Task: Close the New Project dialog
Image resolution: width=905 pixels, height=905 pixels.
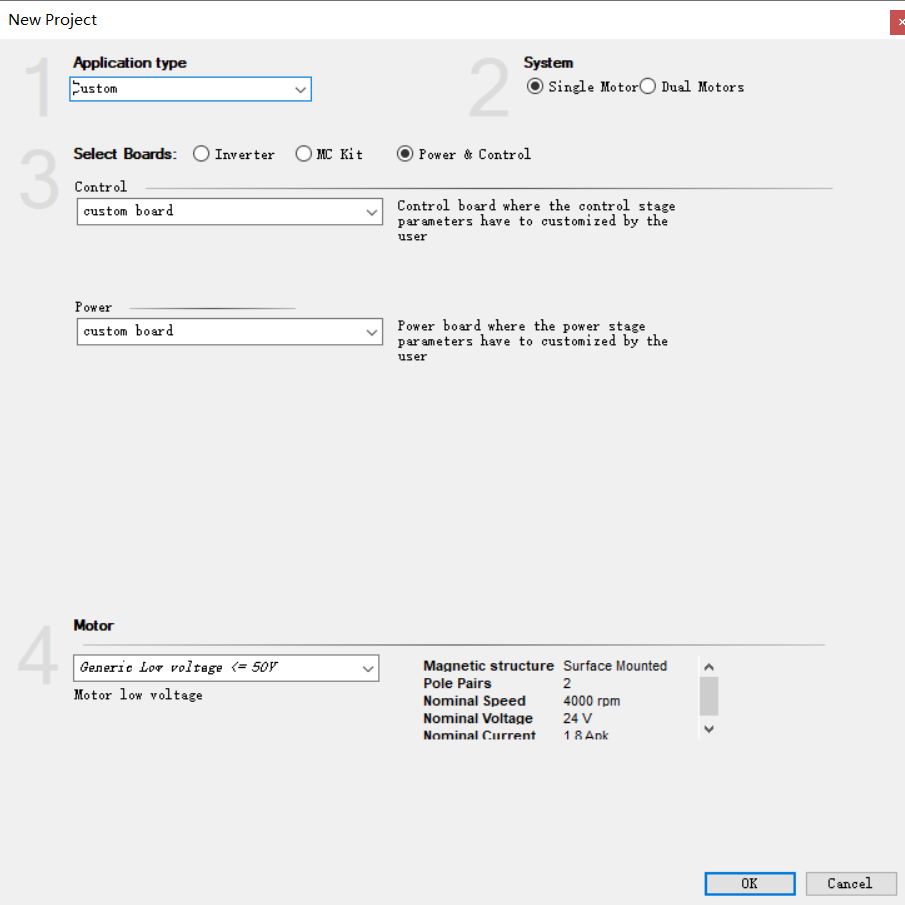Action: tap(898, 22)
